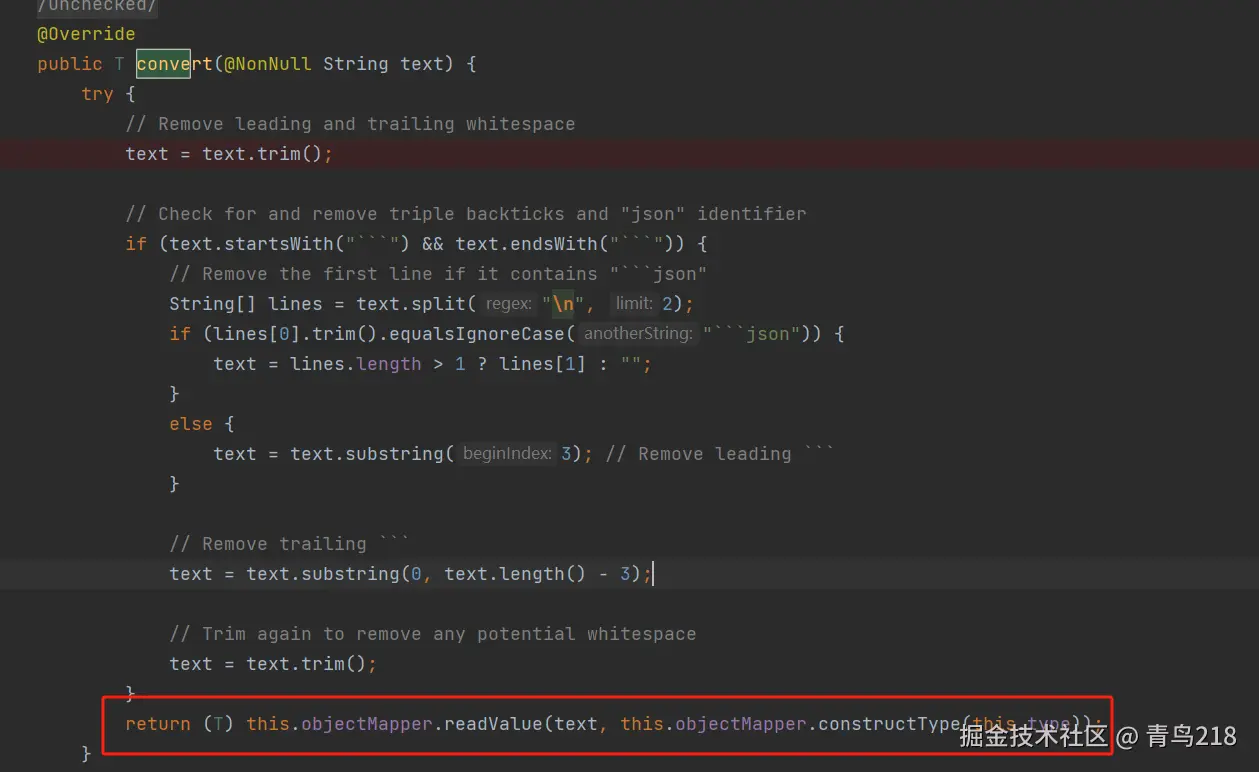The image size is (1259, 772).
Task: Click 'lines[1]' in the ternary expression
Action: tap(543, 364)
